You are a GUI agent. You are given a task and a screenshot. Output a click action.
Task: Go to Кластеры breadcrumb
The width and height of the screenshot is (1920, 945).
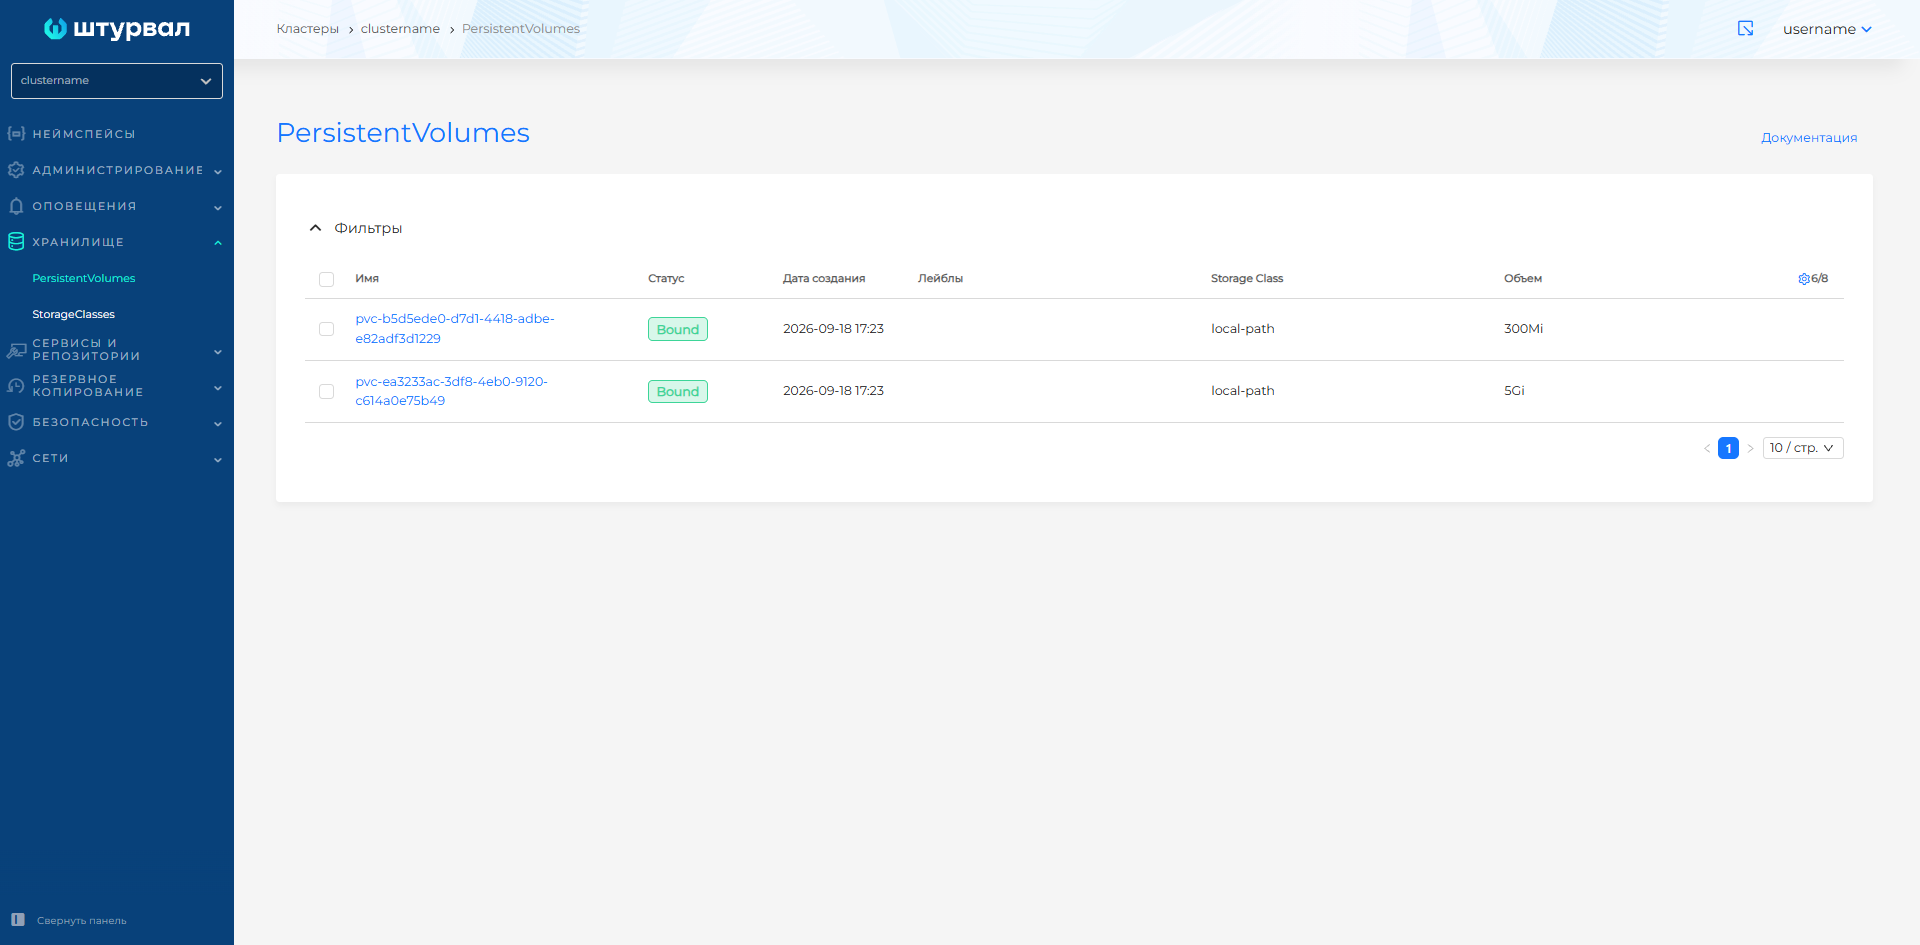point(308,29)
